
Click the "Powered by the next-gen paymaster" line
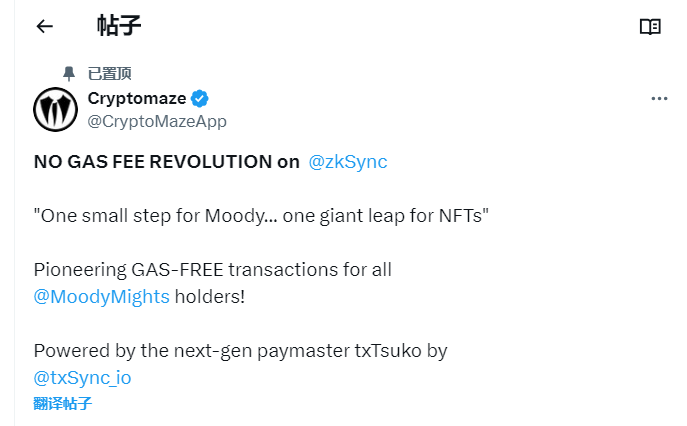(240, 351)
